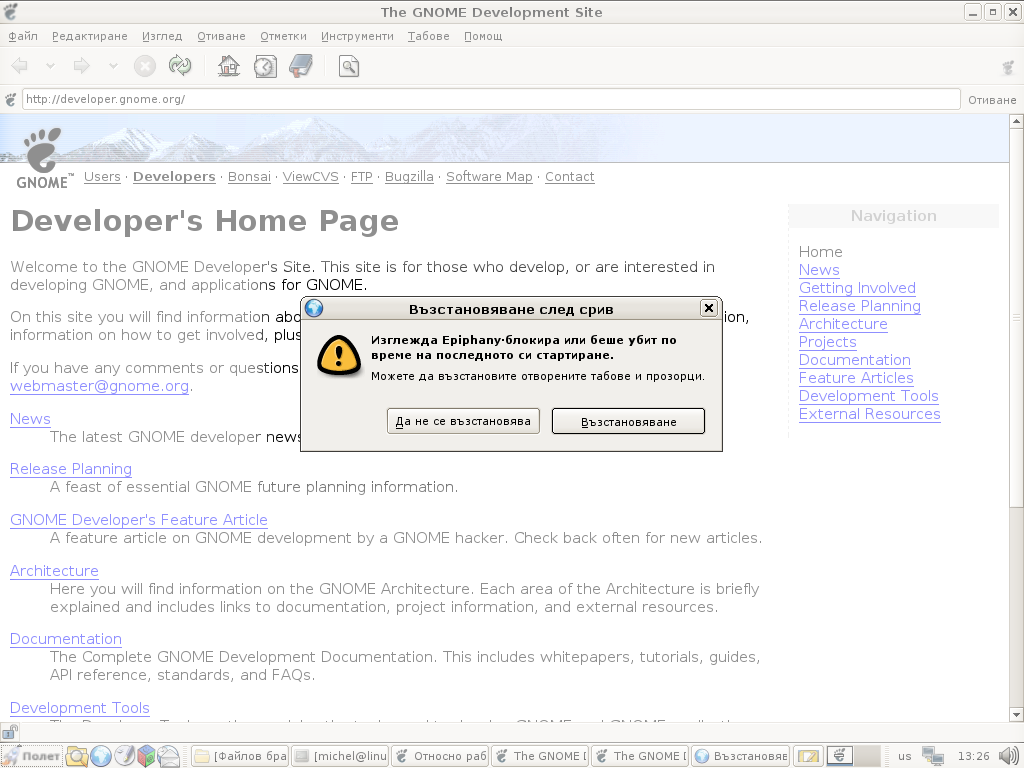Open the Bookmarks book icon
1024x768 pixels.
(300, 66)
